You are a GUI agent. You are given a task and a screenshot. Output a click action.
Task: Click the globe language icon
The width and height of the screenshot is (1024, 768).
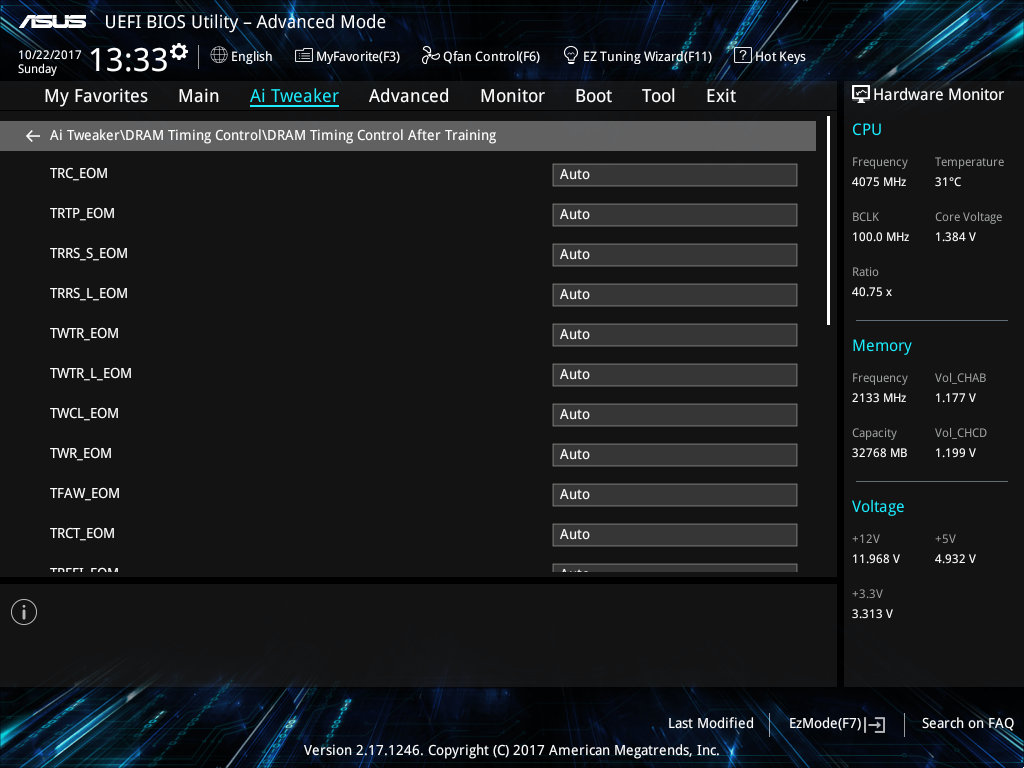[219, 56]
